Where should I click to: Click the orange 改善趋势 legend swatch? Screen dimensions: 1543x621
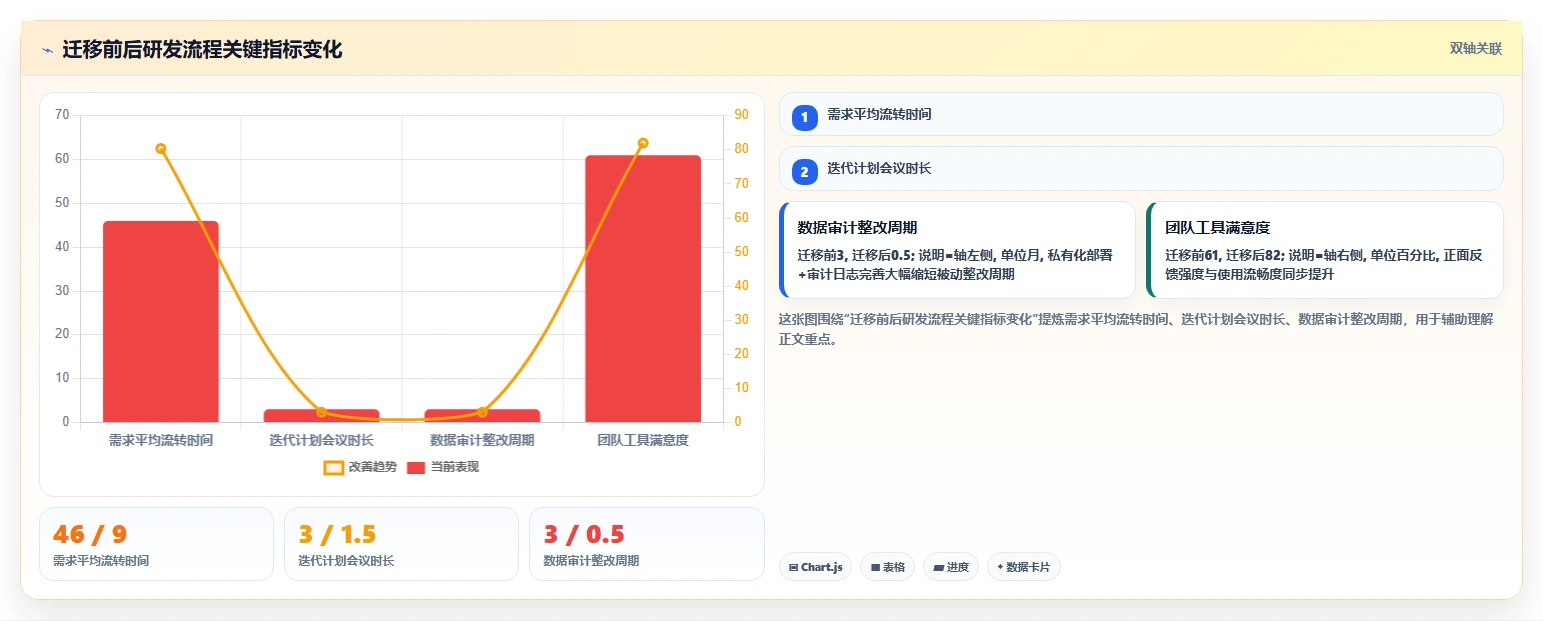(334, 467)
